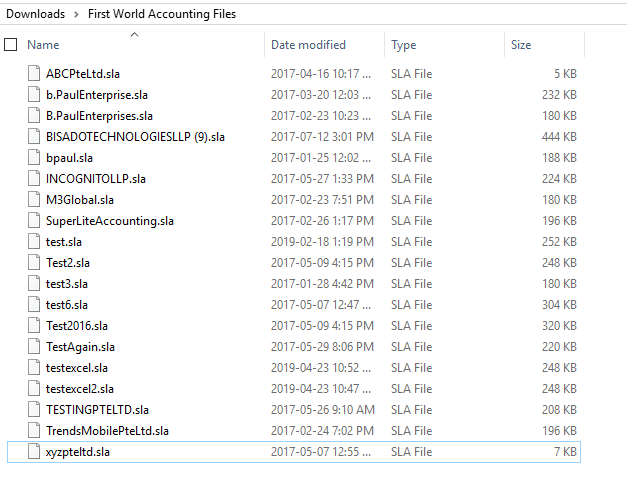Select the testexcel2.sla file name

point(80,389)
